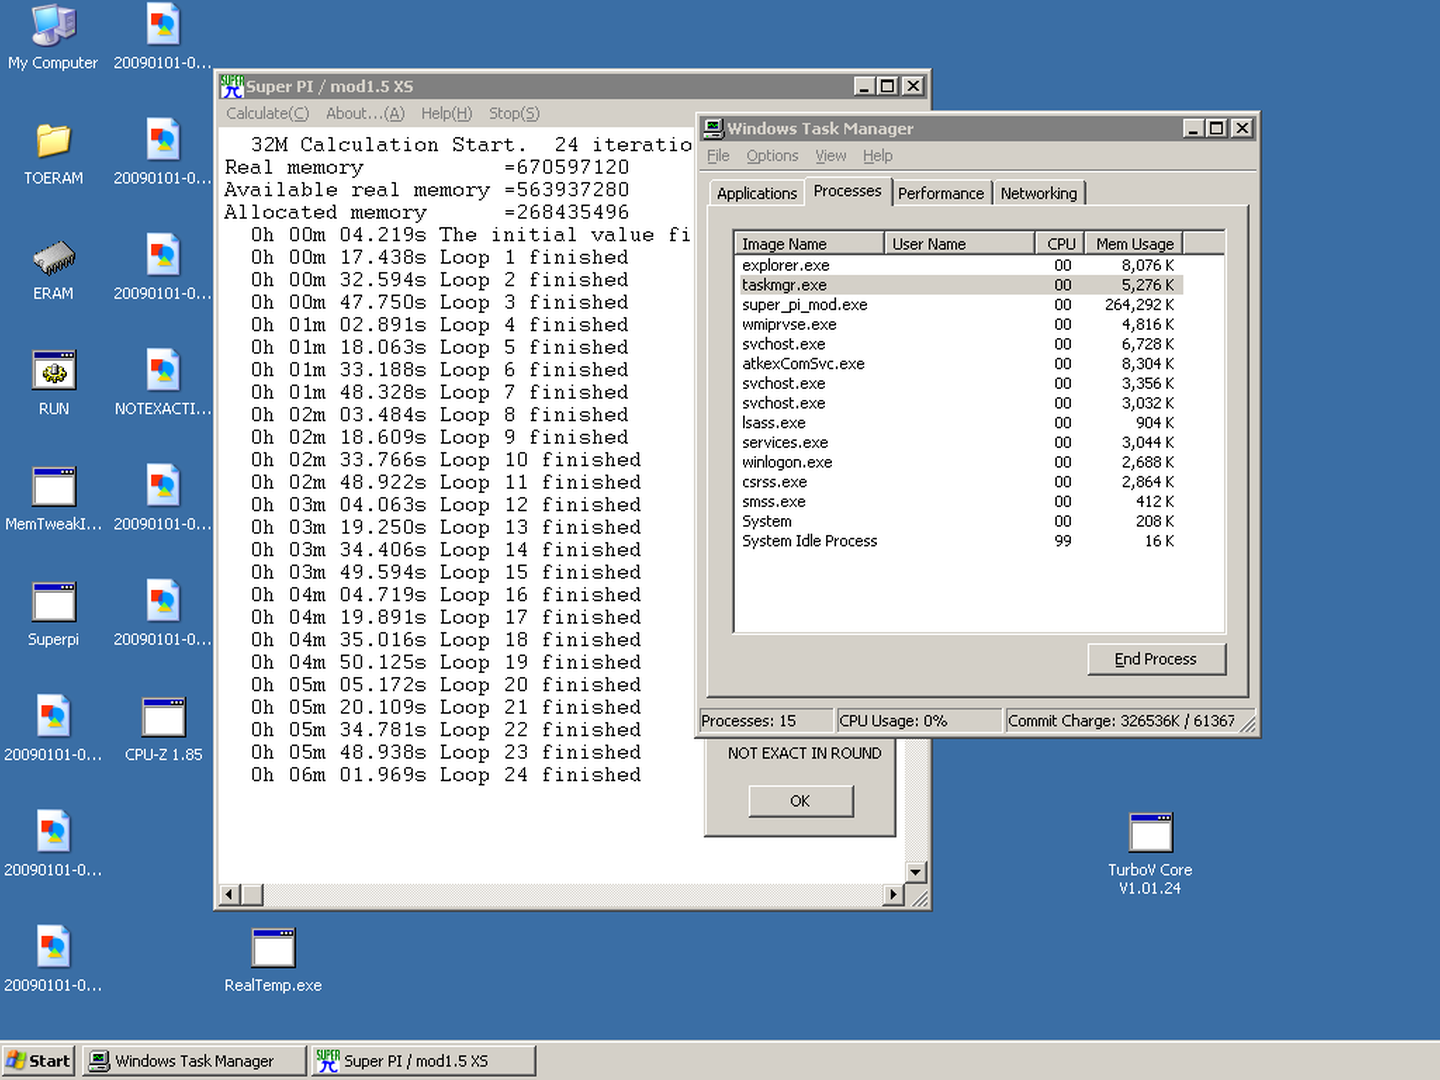Screen dimensions: 1440x1080
Task: Select taskmgr.exe in the process list
Action: 960,285
